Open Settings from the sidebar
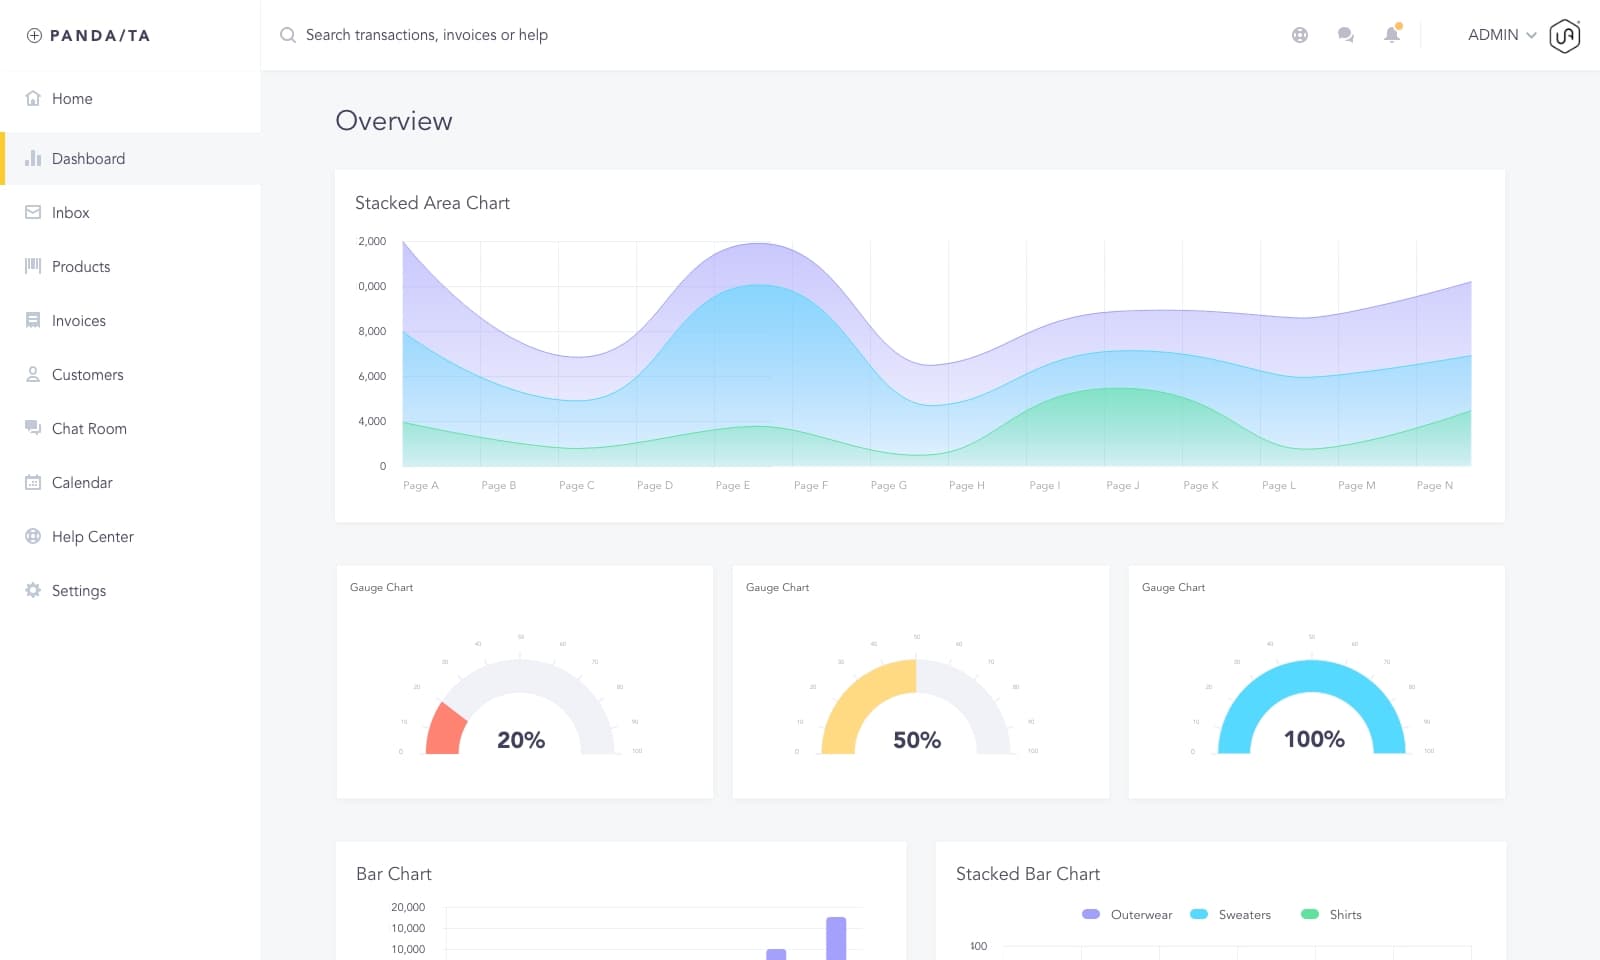The height and width of the screenshot is (960, 1600). pyautogui.click(x=77, y=590)
